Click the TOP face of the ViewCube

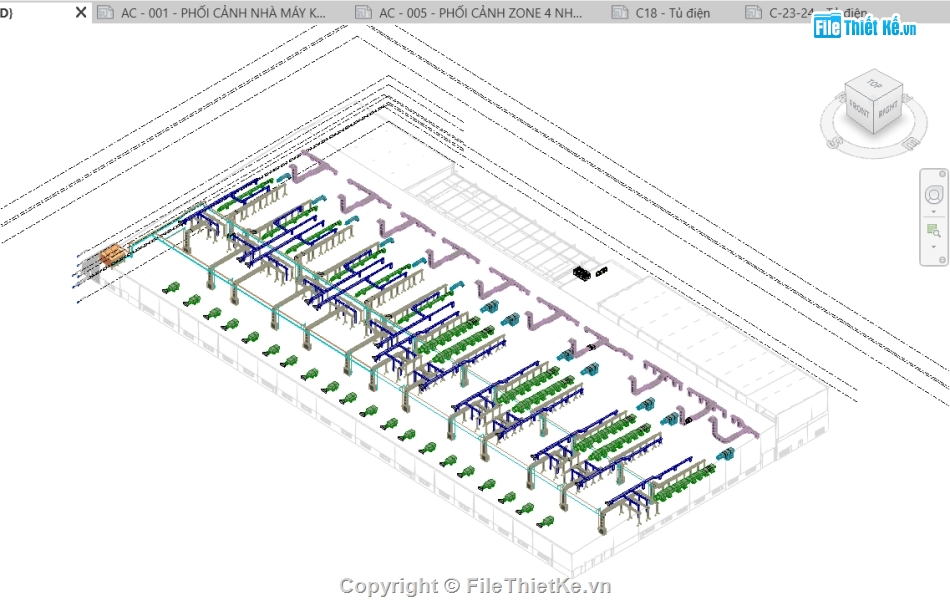coord(874,84)
